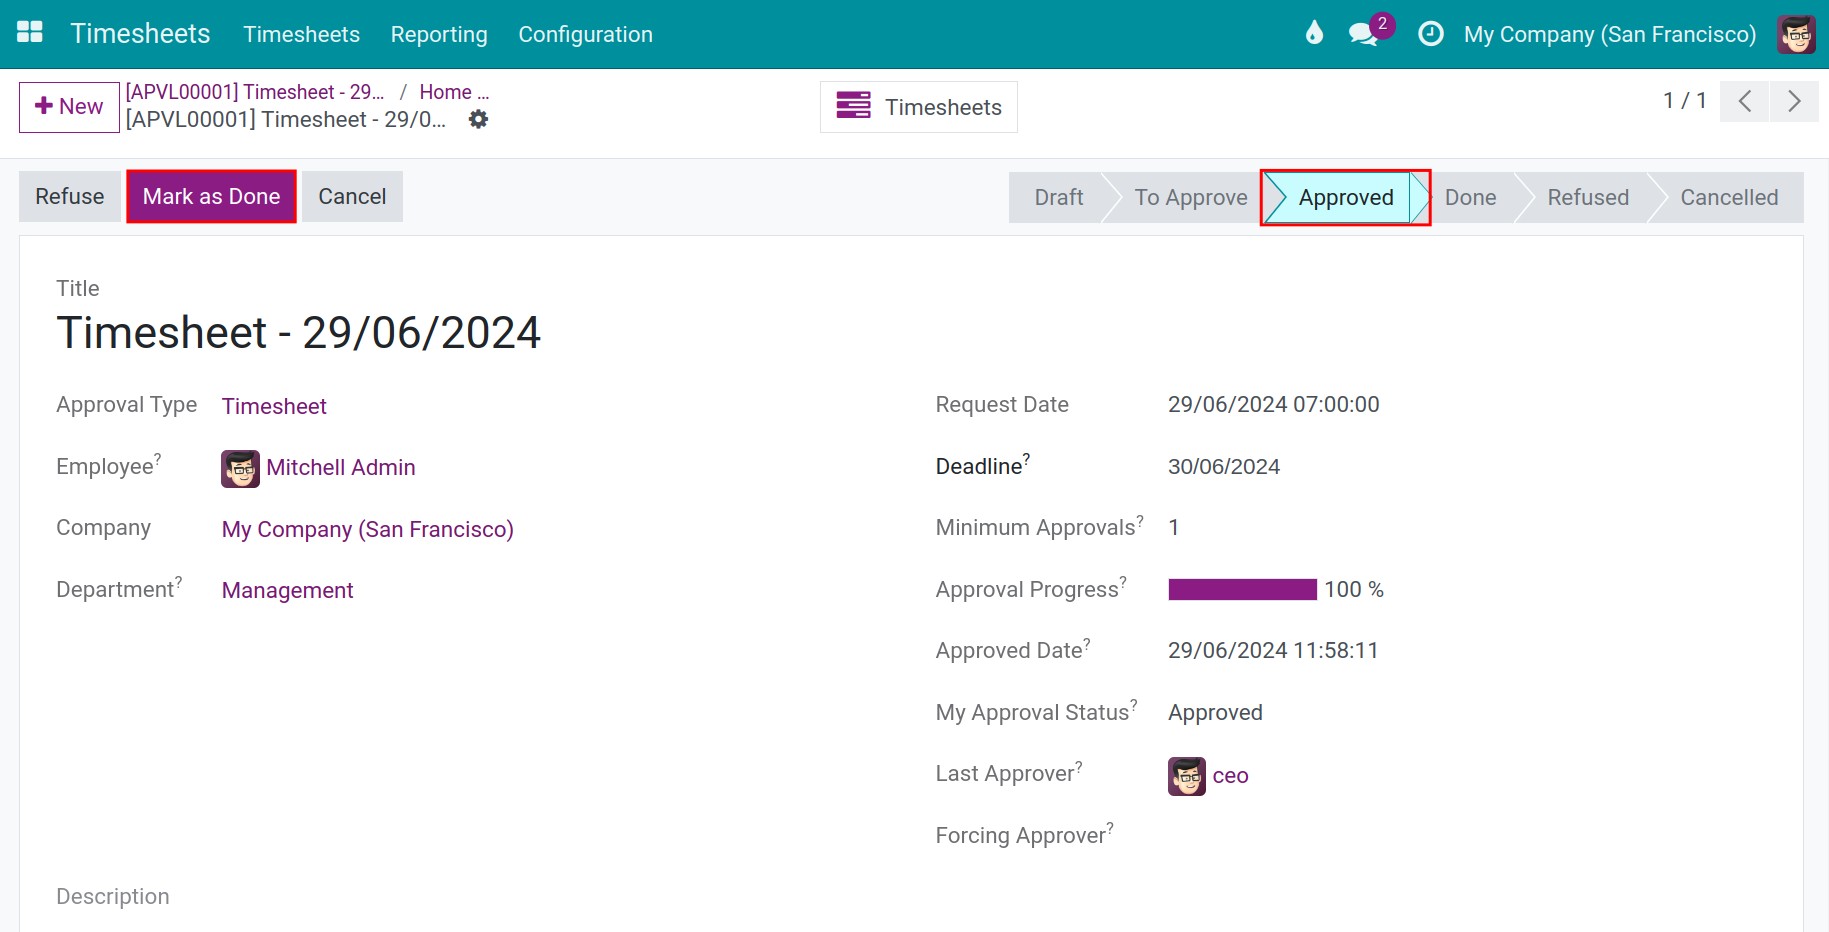1829x932 pixels.
Task: Go to next record arrow
Action: tap(1794, 101)
